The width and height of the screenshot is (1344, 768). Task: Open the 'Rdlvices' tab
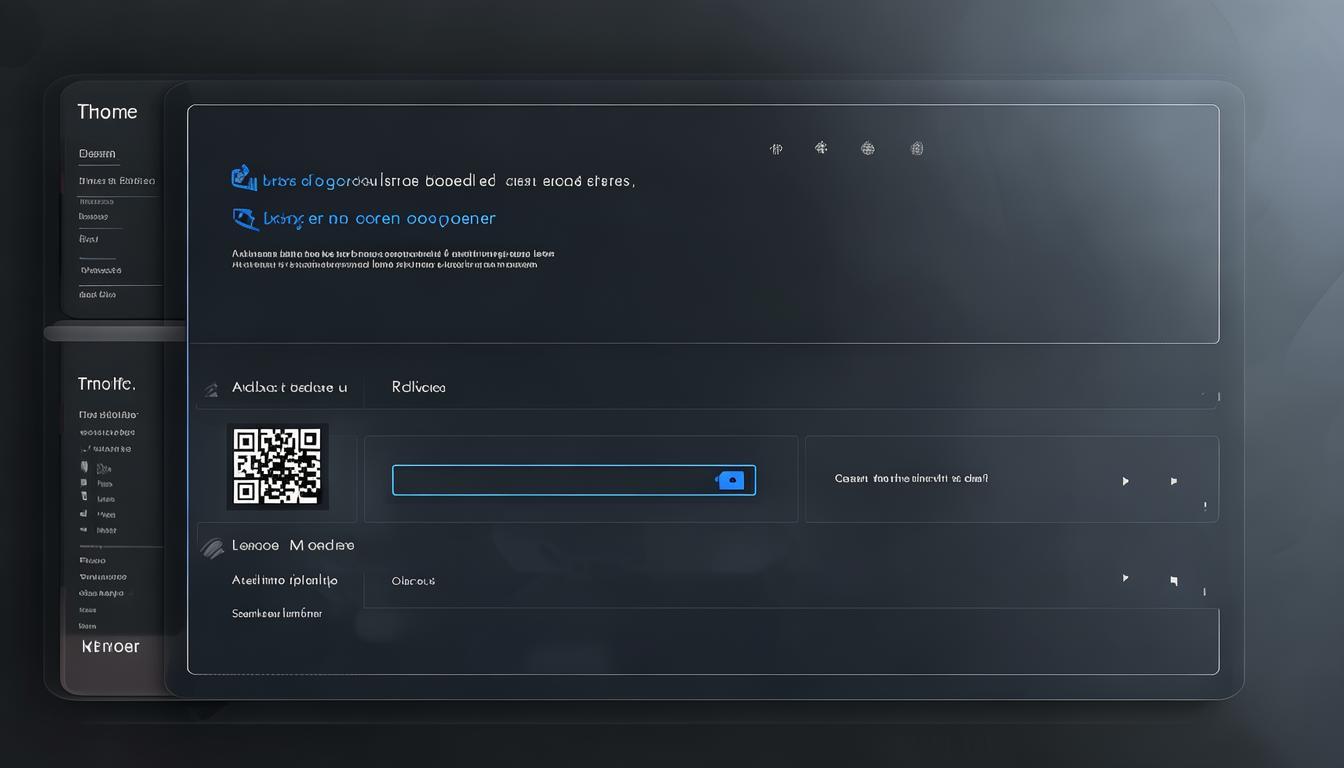pos(418,387)
